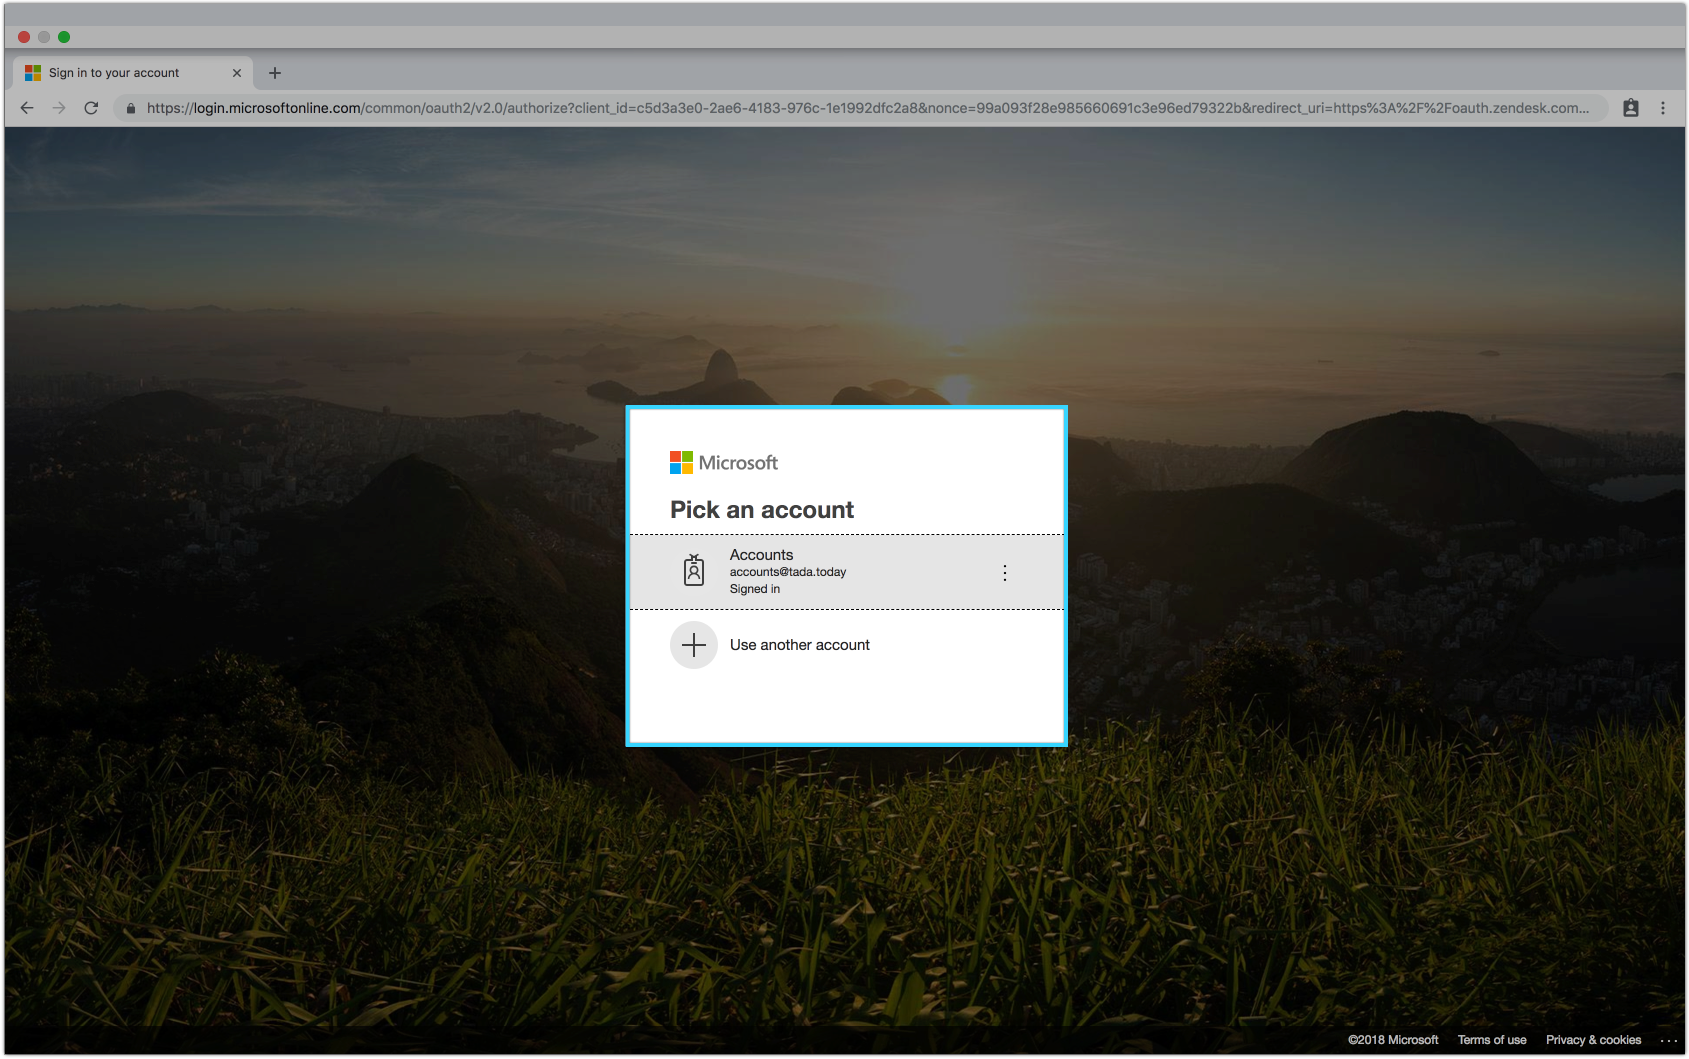Open the Terms of use link
This screenshot has width=1689, height=1059.
(1492, 1040)
